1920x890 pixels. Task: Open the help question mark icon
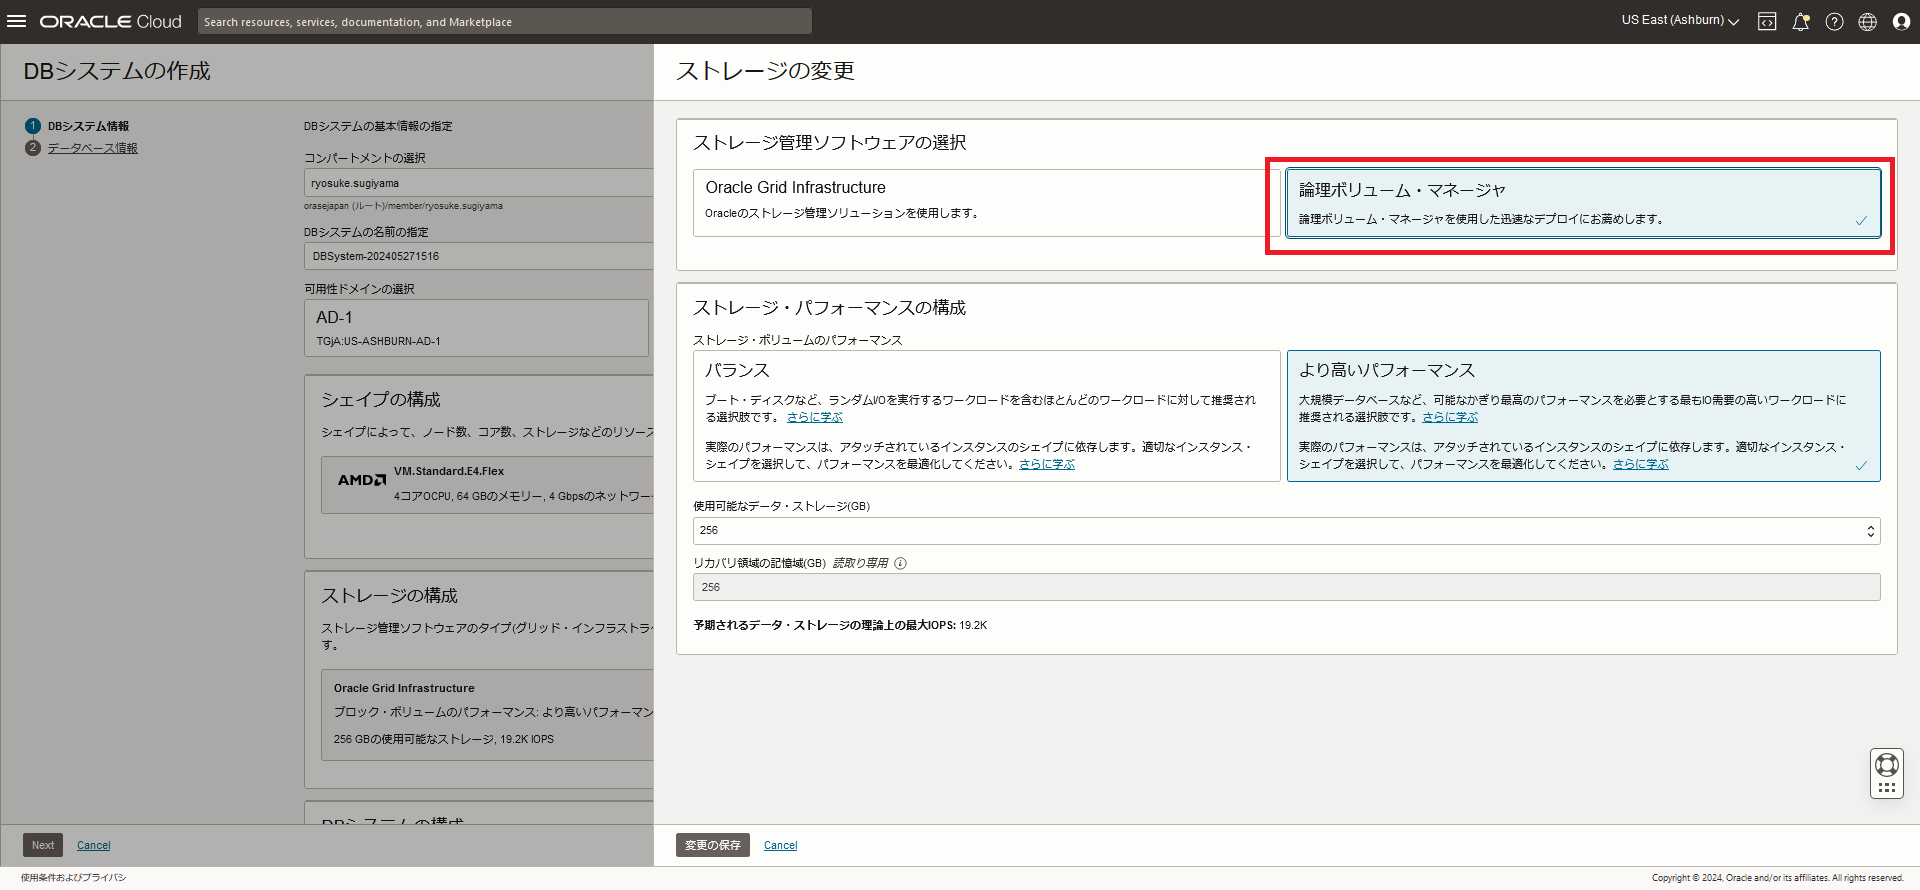tap(1834, 22)
